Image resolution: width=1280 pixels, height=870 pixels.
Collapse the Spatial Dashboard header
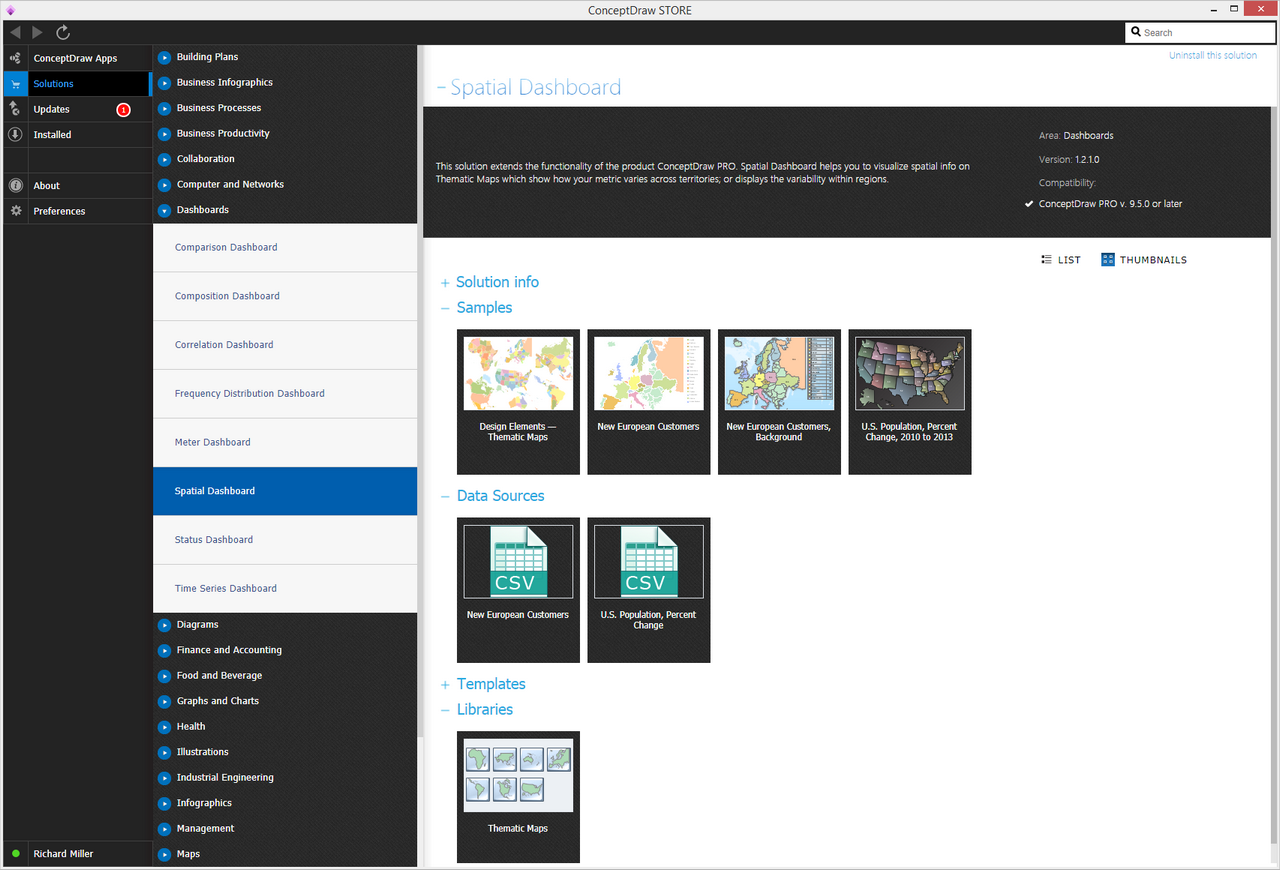441,88
